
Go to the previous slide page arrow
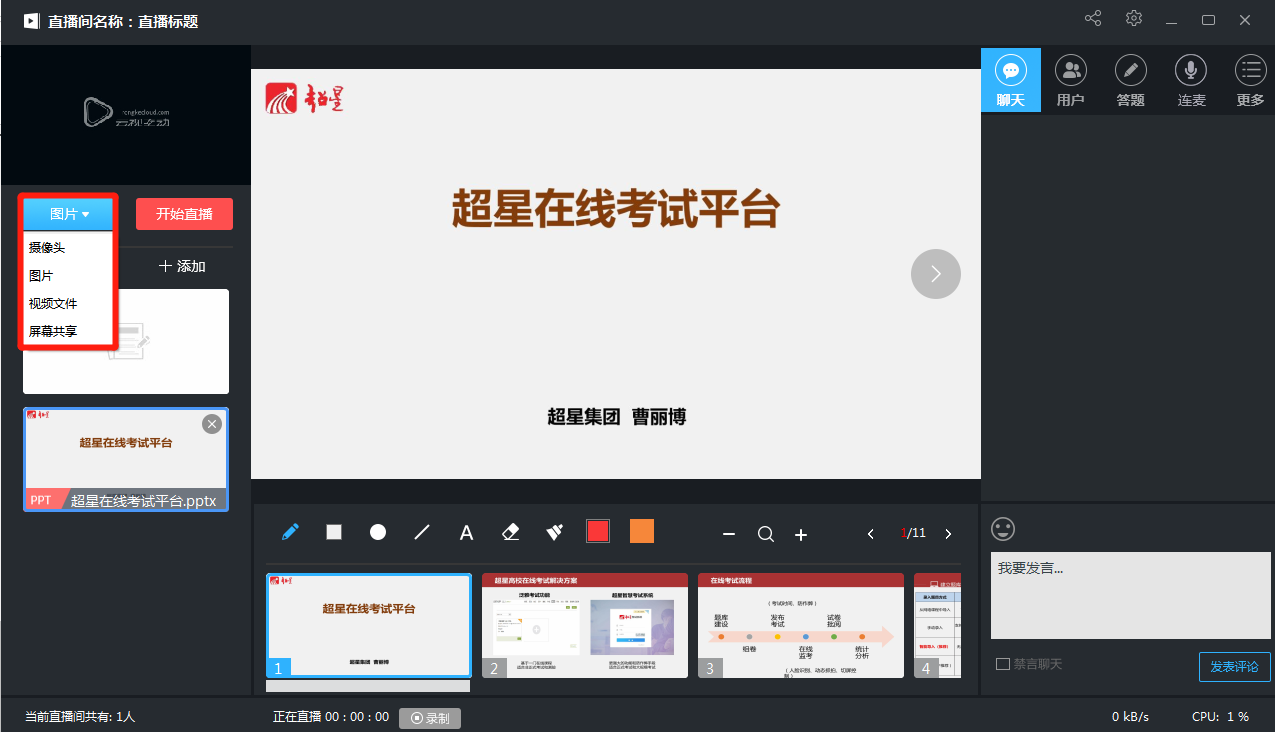(871, 534)
